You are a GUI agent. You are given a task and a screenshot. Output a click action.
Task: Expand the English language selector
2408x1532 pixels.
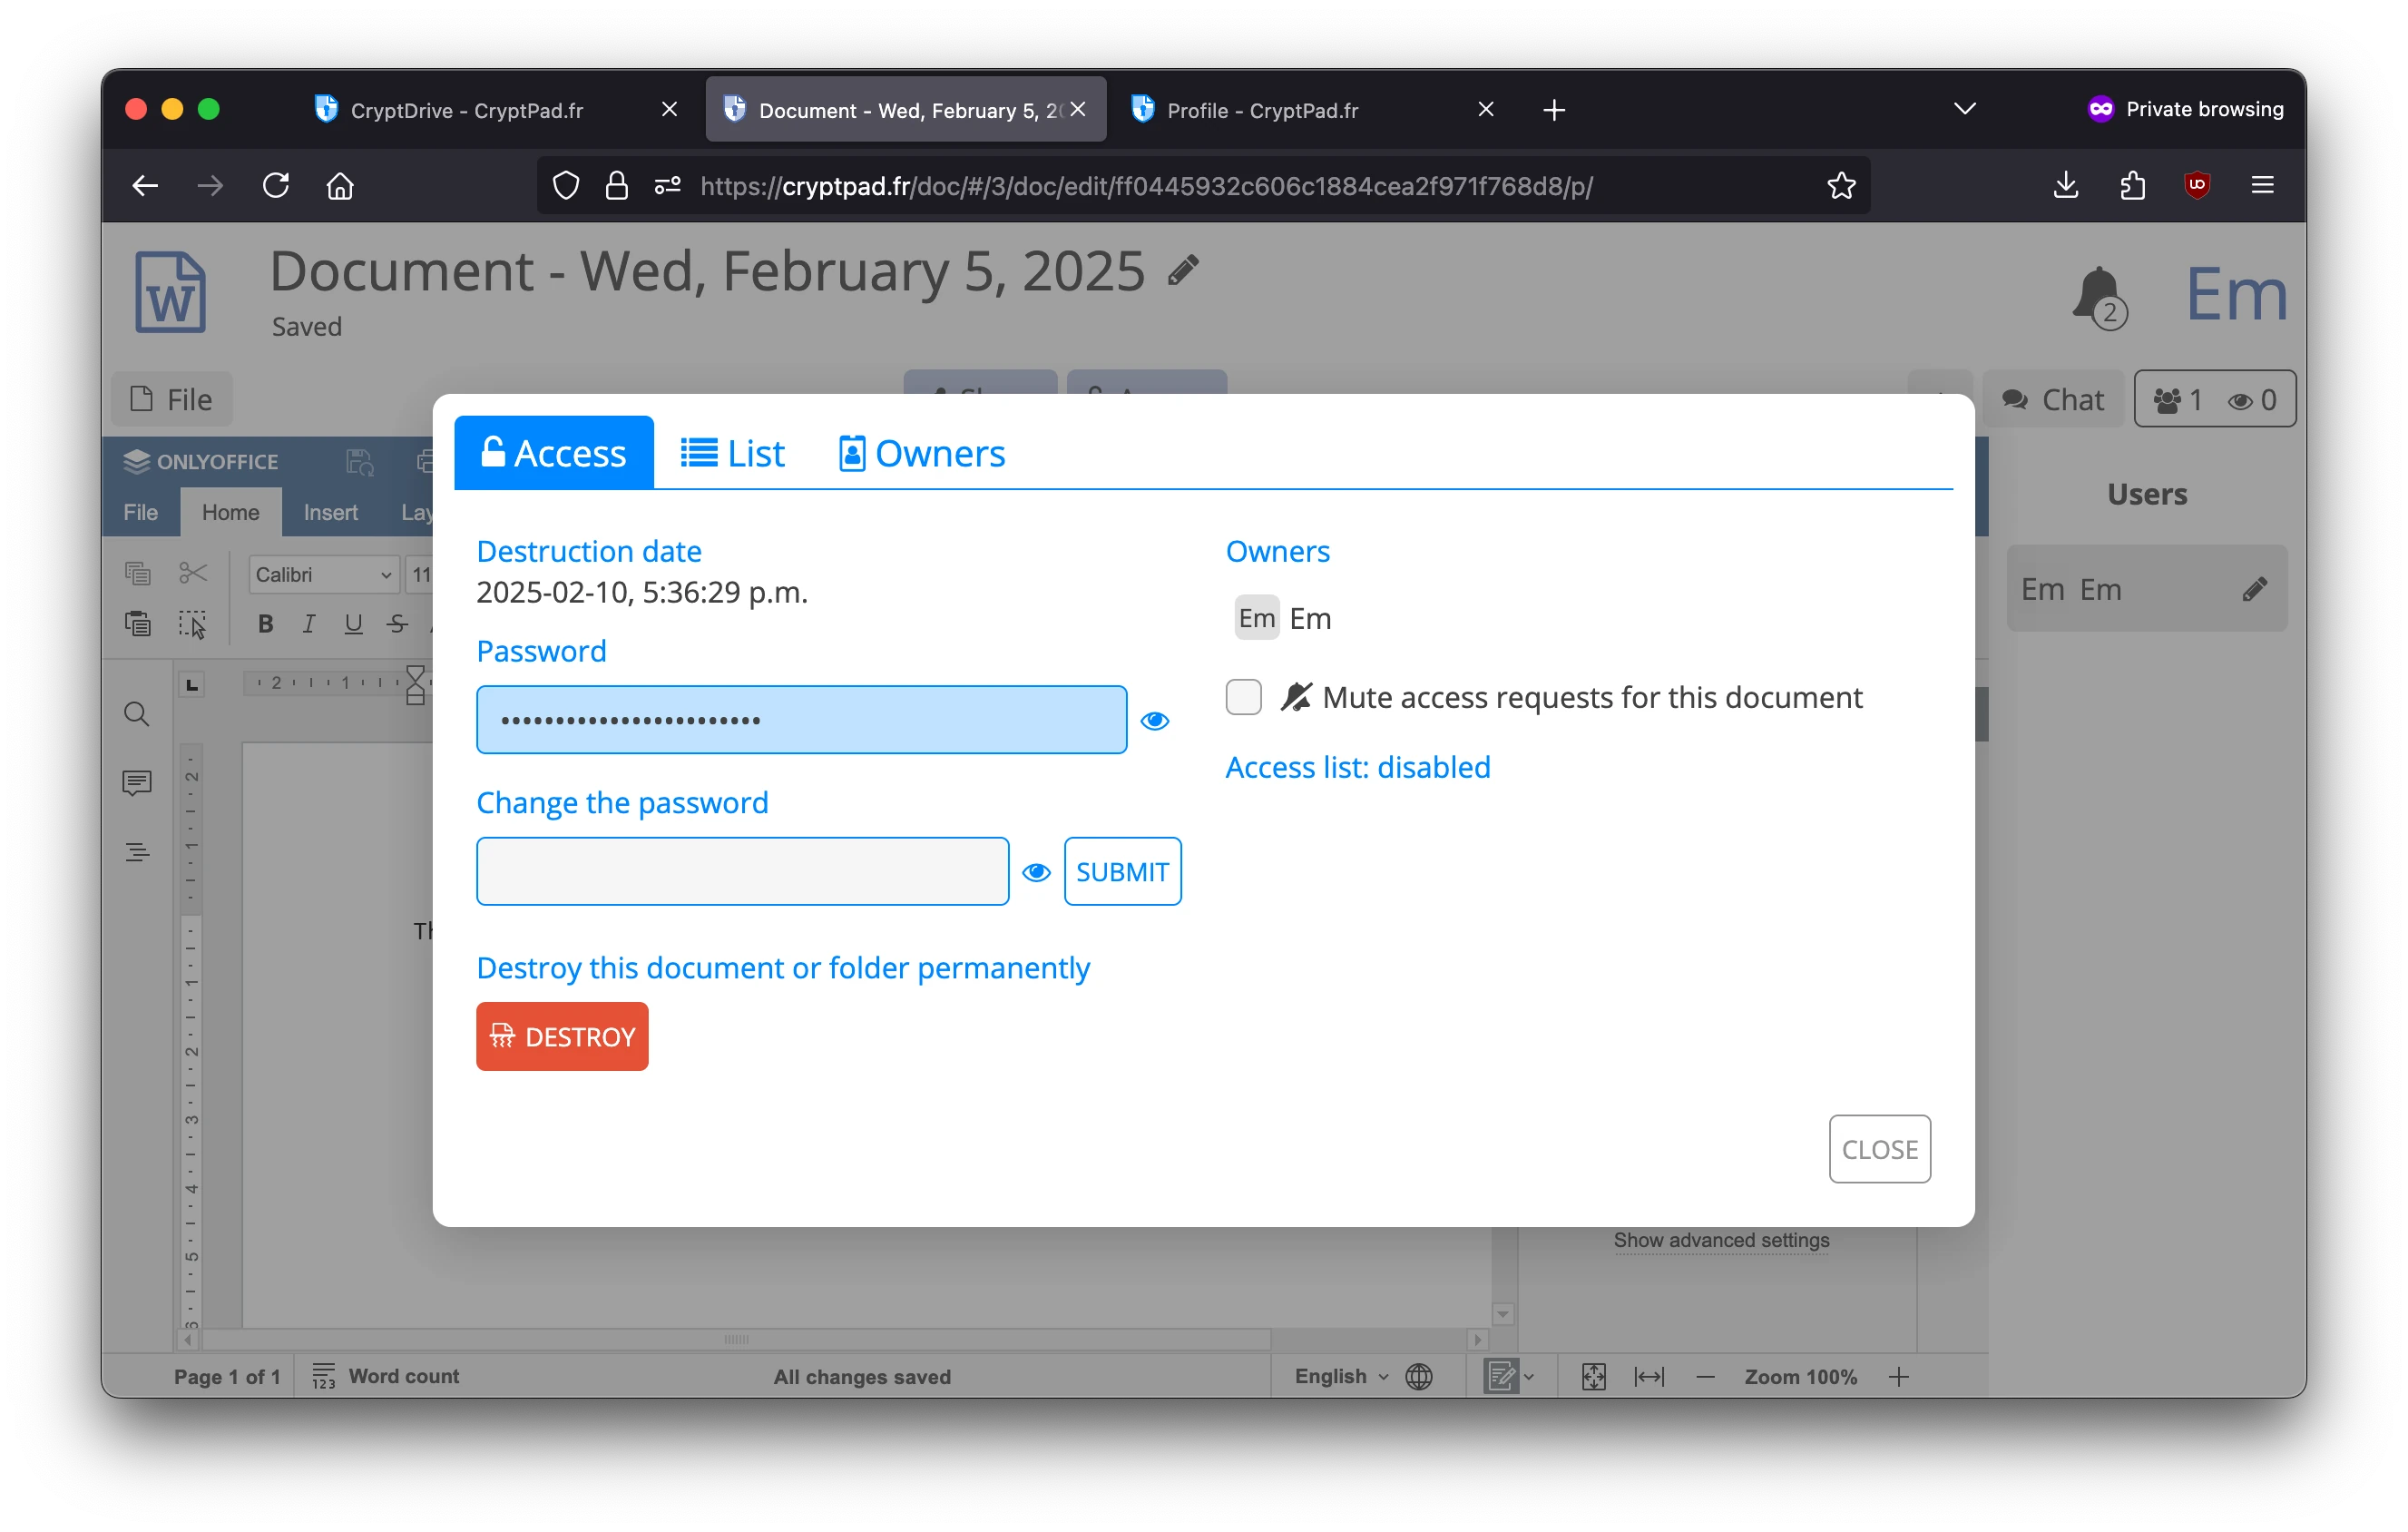(1341, 1377)
